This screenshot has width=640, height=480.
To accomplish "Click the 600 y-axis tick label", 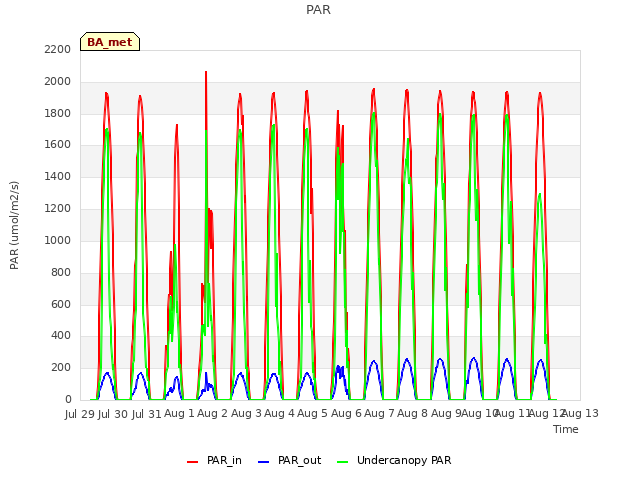I will 61,304.
